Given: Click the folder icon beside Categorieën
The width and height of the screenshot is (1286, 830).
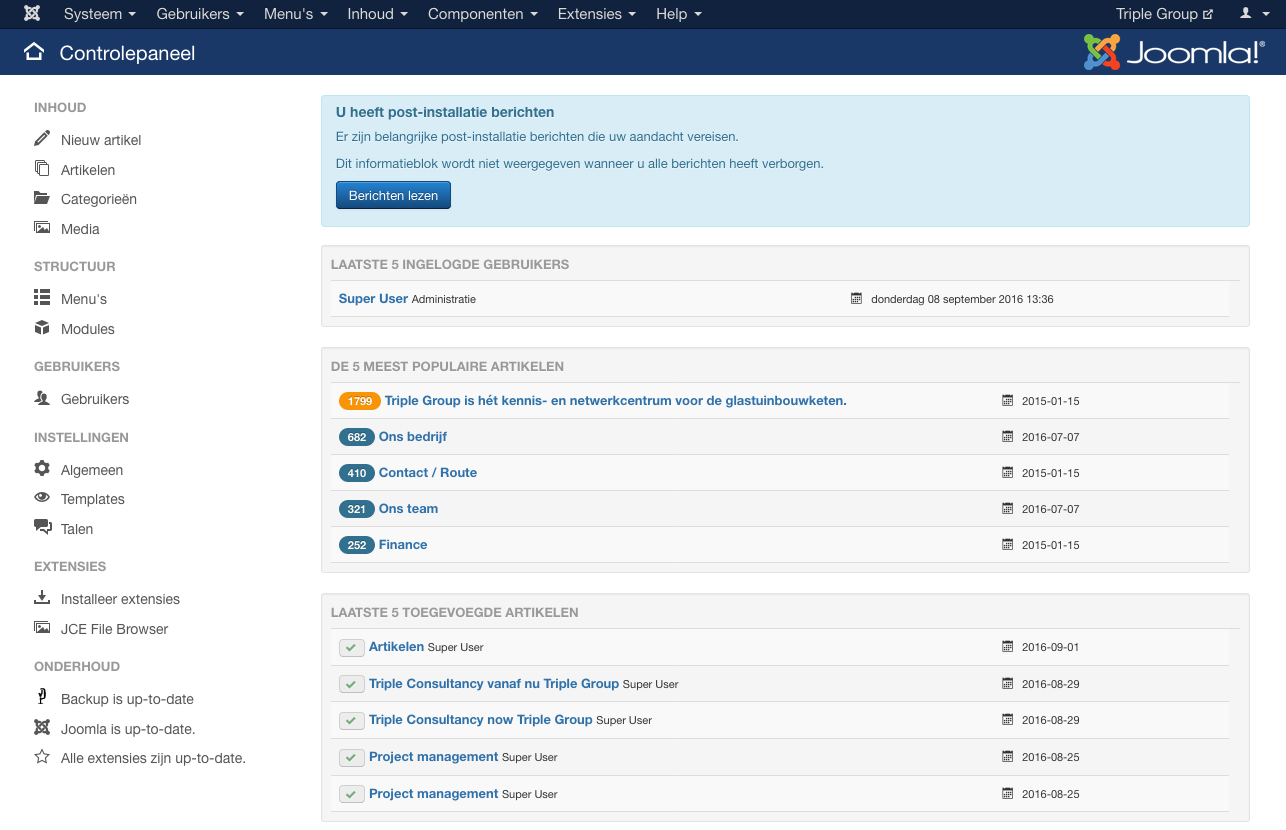Looking at the screenshot, I should point(42,198).
